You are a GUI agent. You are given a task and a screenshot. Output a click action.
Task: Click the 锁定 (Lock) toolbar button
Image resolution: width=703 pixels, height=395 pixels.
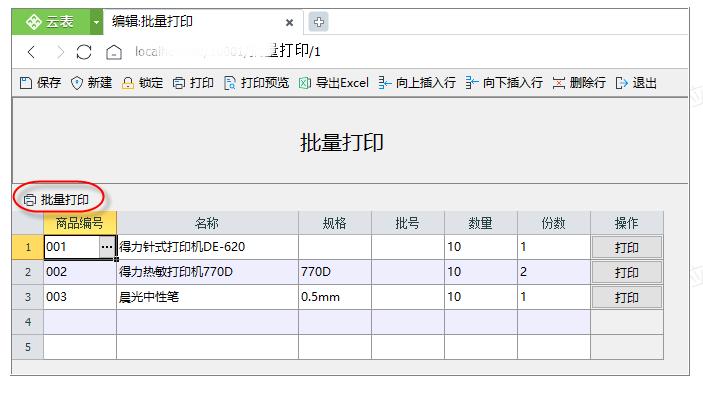pos(143,83)
